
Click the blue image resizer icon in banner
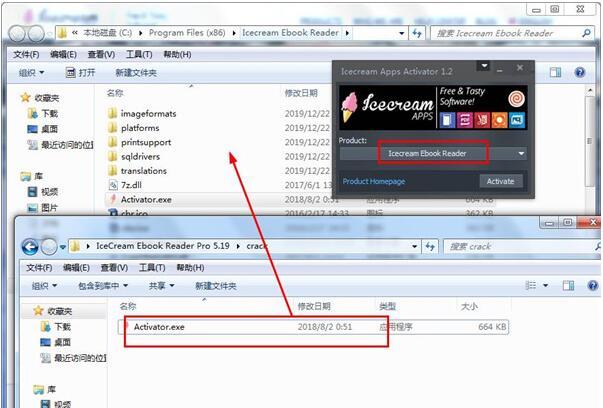pos(517,120)
